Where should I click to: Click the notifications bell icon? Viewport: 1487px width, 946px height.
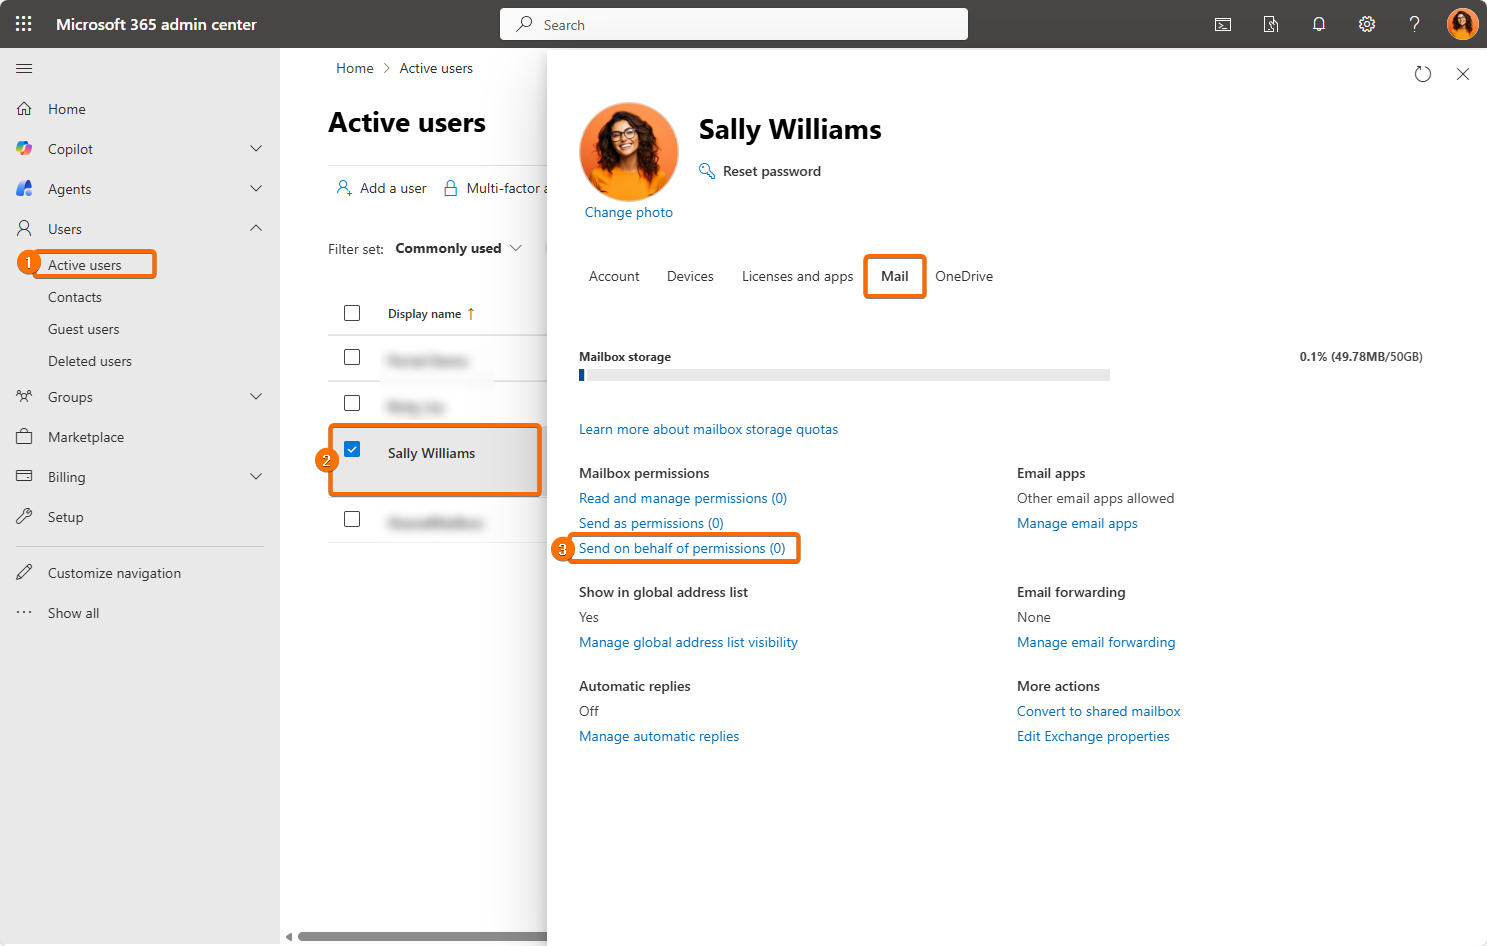point(1318,24)
